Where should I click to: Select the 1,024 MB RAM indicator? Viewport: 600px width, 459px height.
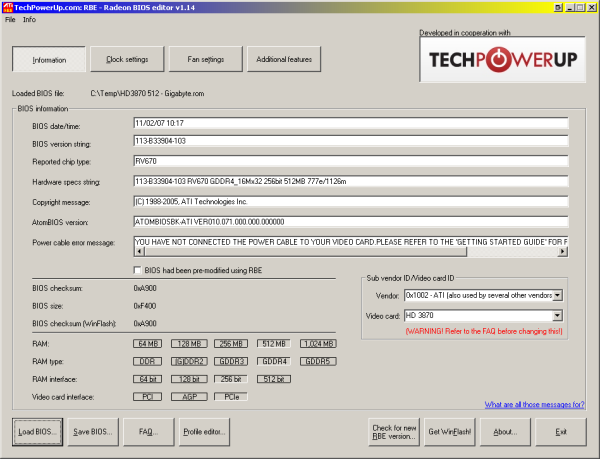click(x=318, y=343)
